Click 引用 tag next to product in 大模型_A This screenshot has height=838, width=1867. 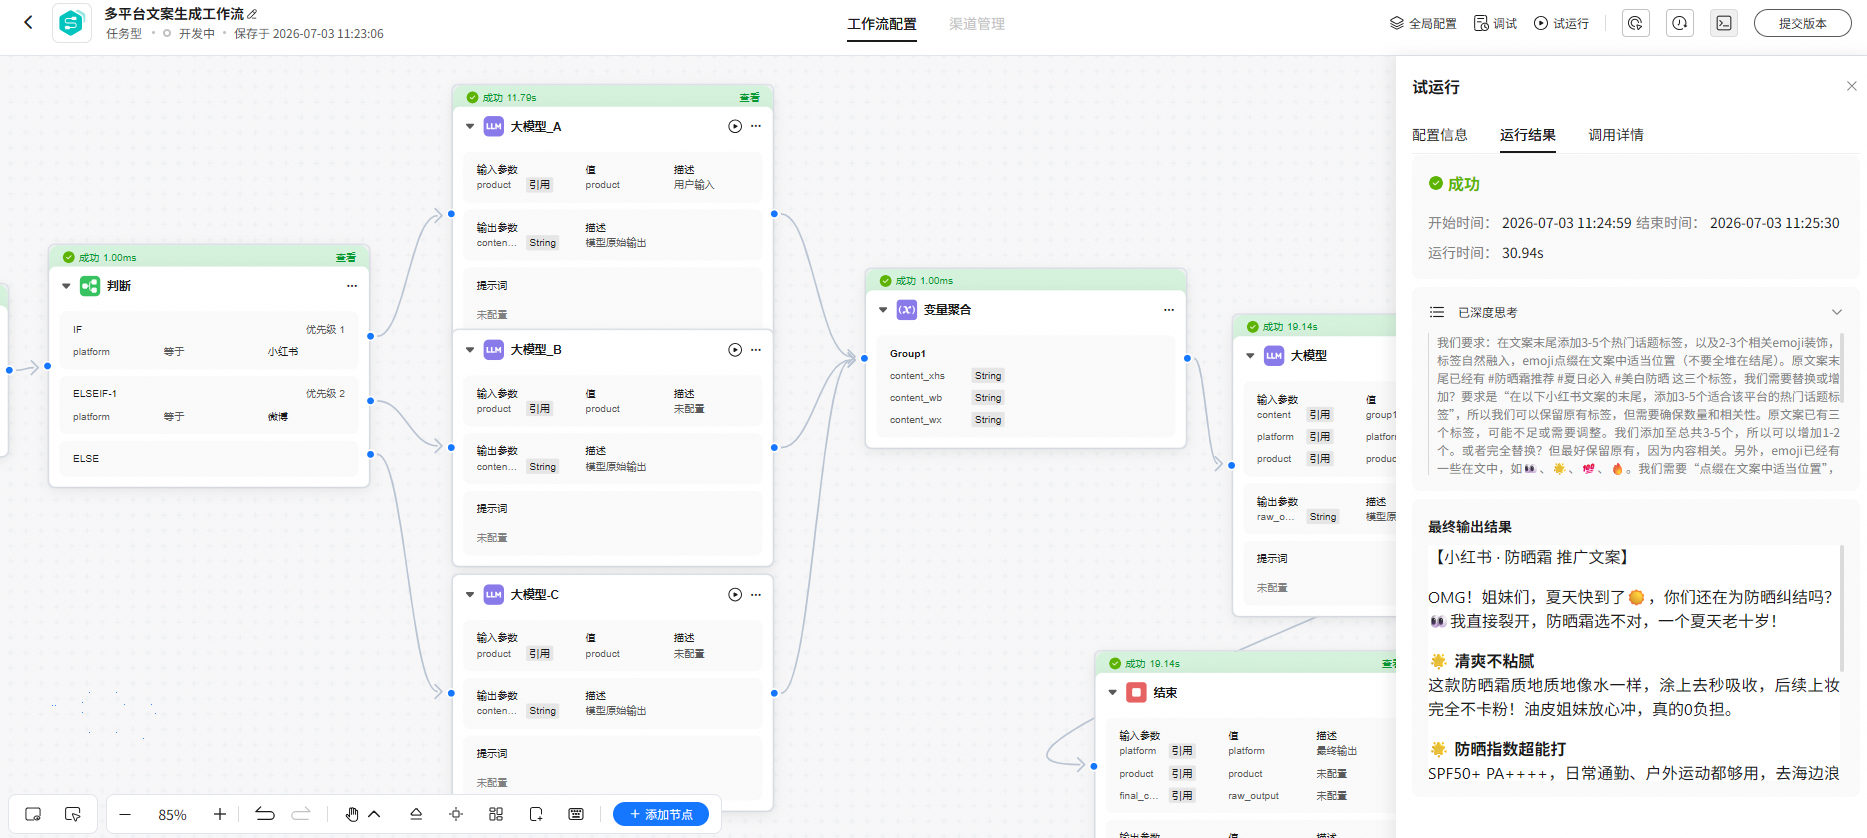pyautogui.click(x=540, y=185)
